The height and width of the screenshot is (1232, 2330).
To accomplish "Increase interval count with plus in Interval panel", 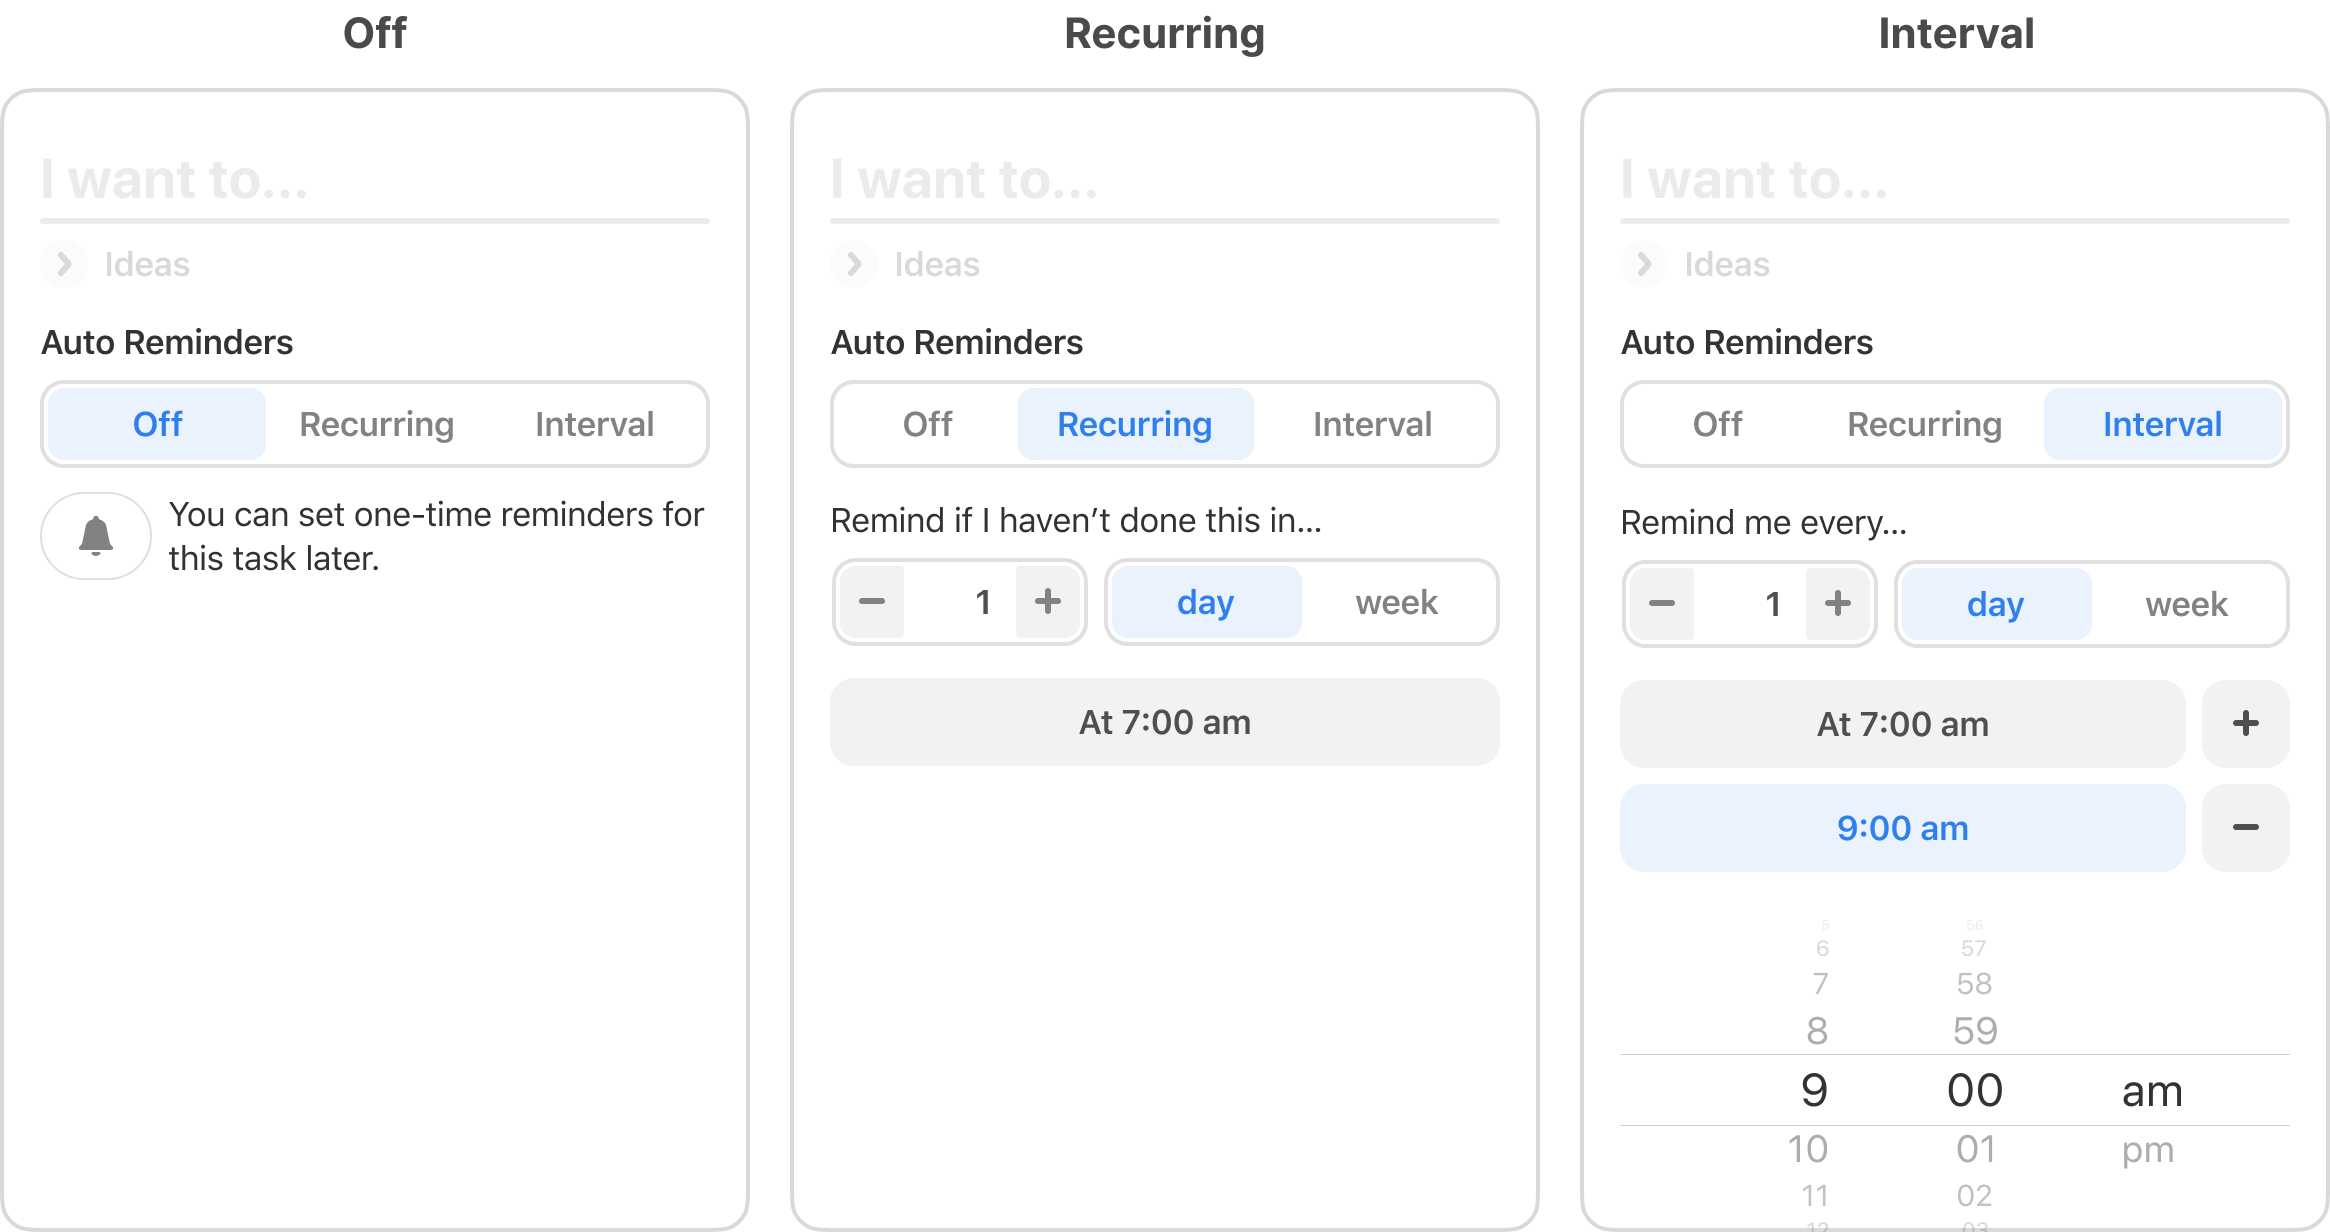I will [x=1838, y=604].
